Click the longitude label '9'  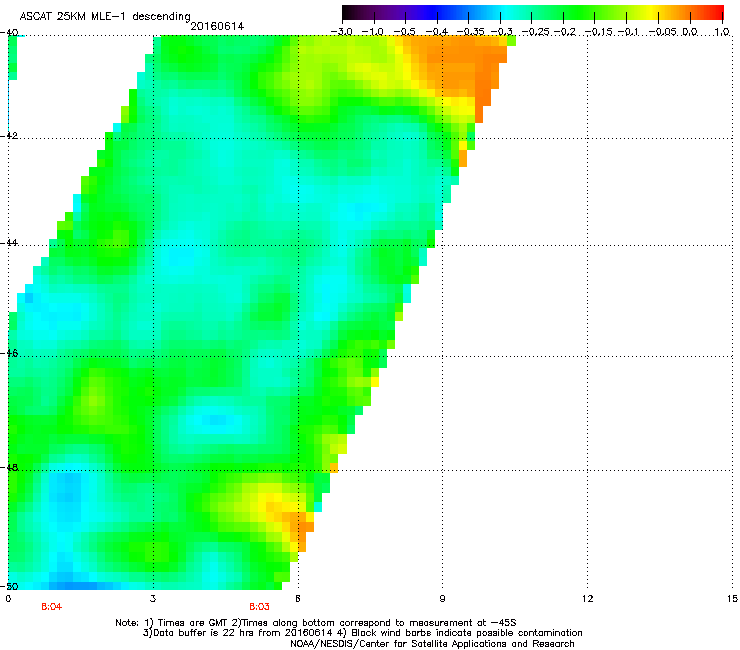coord(442,599)
